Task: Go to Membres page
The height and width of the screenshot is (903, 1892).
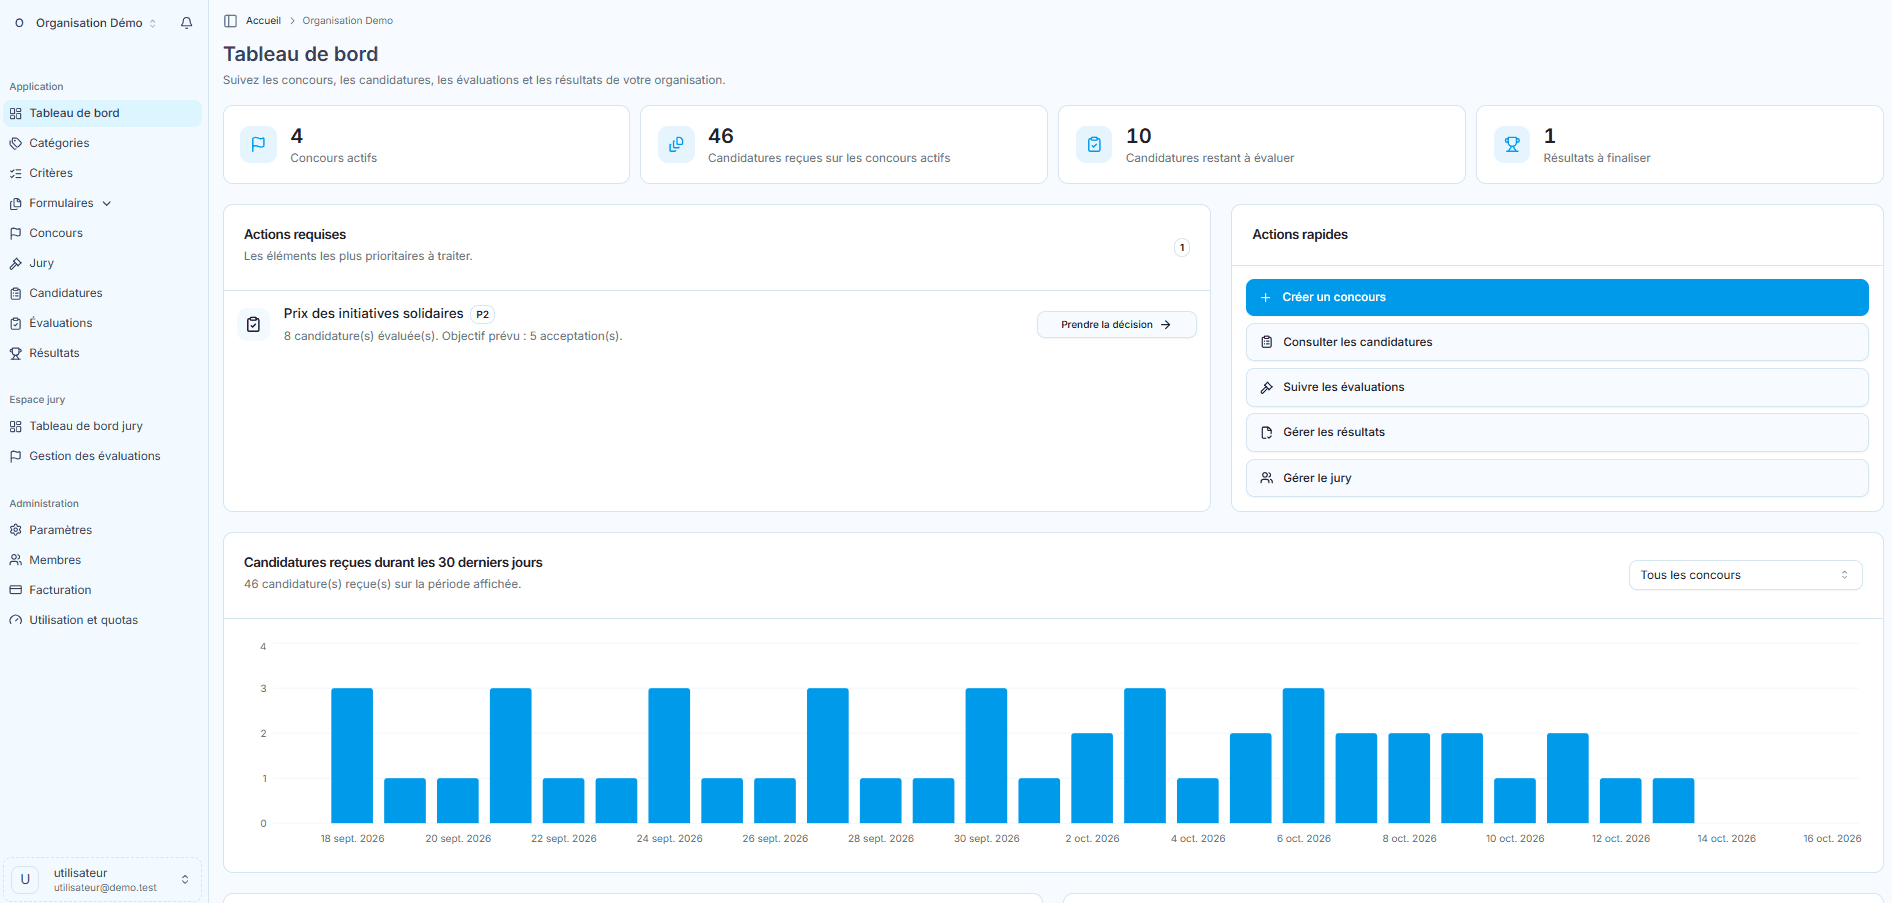Action: [x=103, y=560]
